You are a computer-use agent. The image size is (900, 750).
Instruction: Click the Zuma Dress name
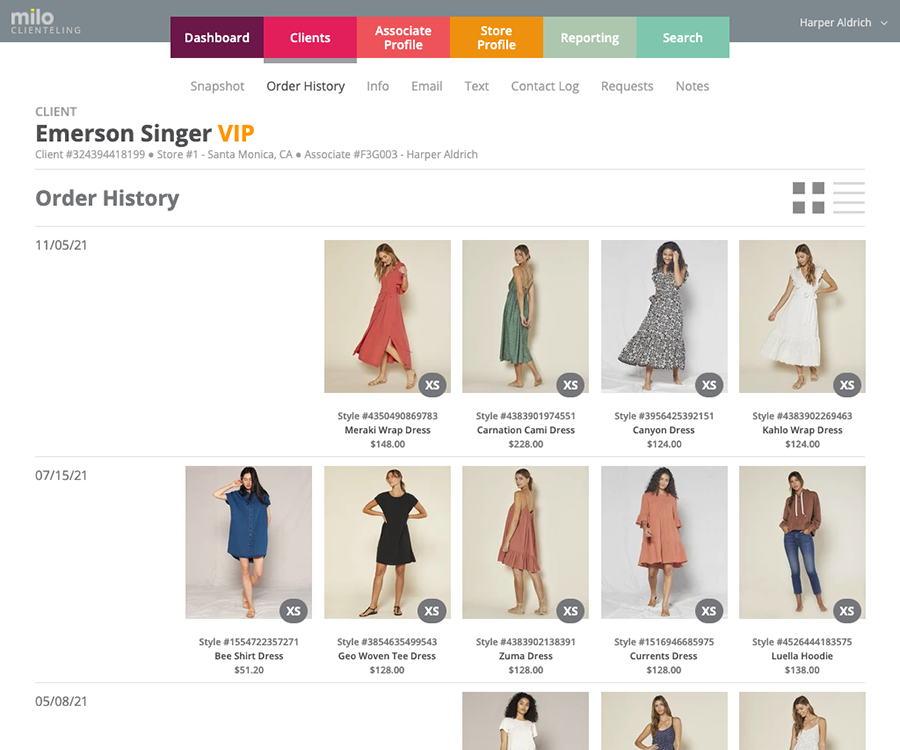[526, 656]
